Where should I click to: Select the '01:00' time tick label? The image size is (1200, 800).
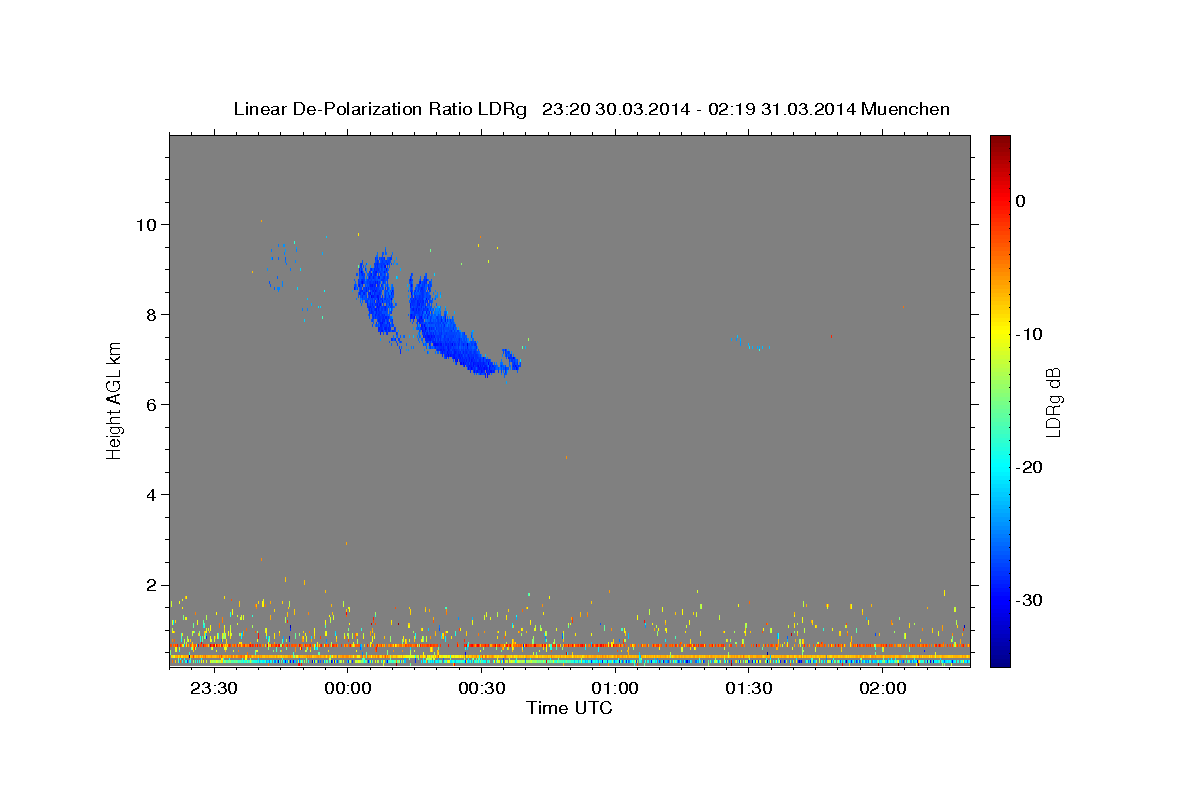(x=615, y=689)
